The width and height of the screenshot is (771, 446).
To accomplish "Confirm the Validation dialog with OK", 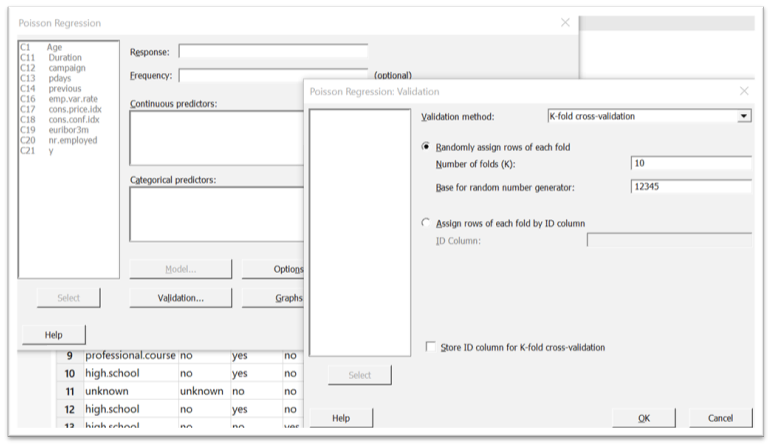I will pos(644,417).
